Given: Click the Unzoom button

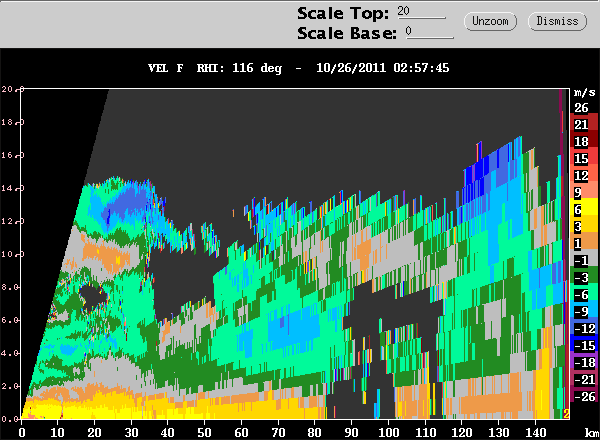Looking at the screenshot, I should coord(490,21).
